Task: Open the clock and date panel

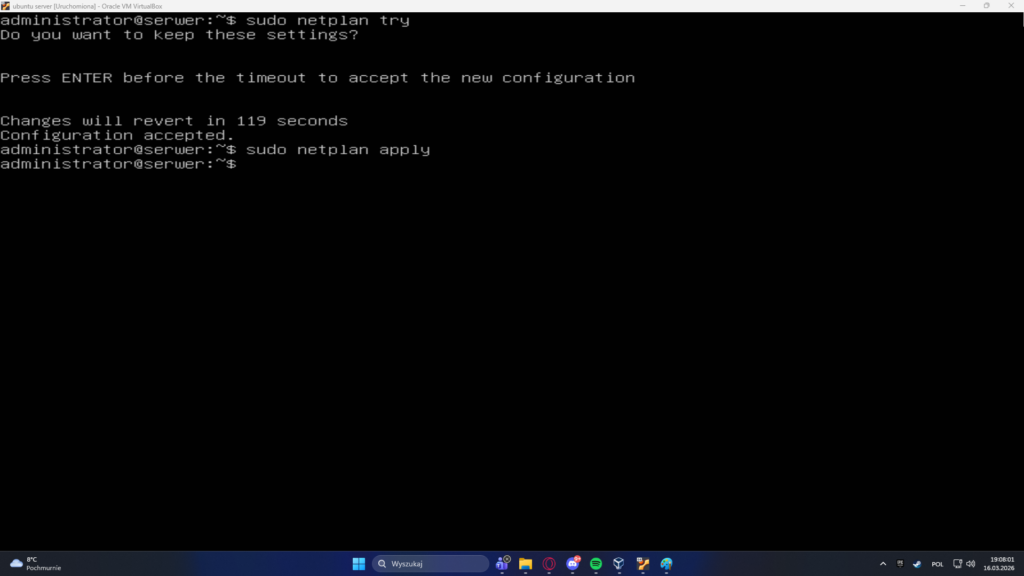Action: point(1001,564)
